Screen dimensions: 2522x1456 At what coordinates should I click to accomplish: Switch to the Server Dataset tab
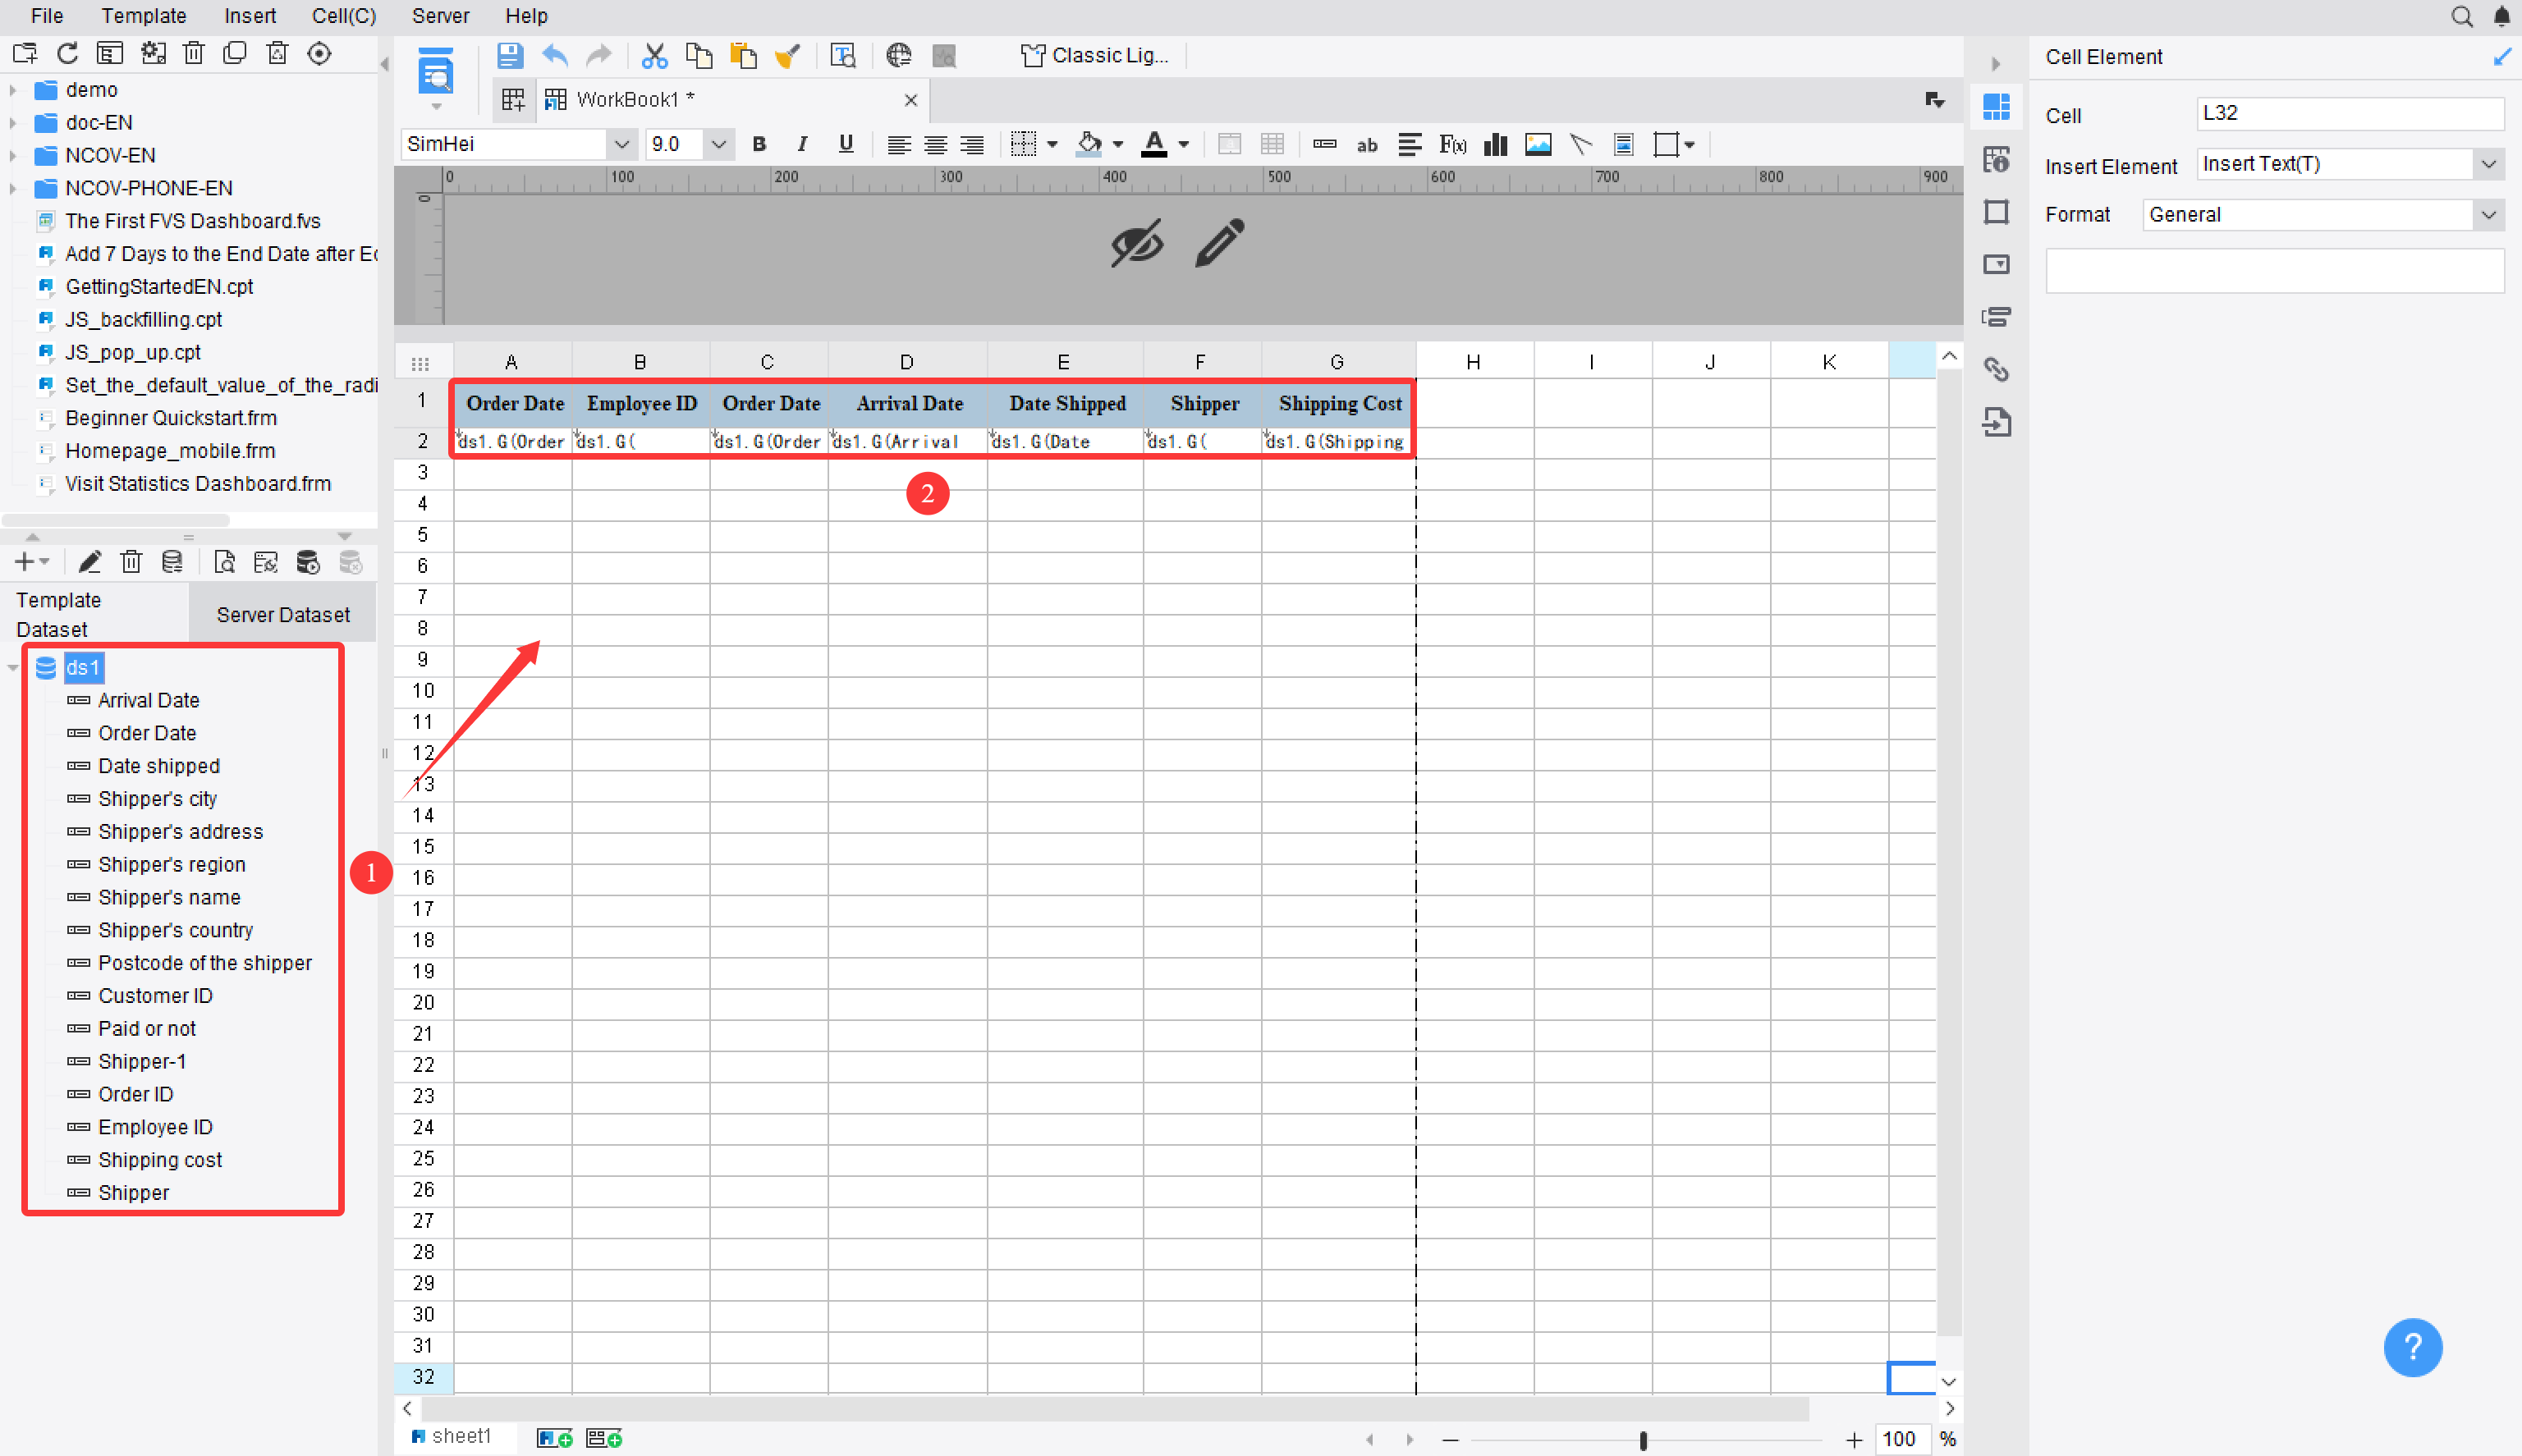coord(283,614)
